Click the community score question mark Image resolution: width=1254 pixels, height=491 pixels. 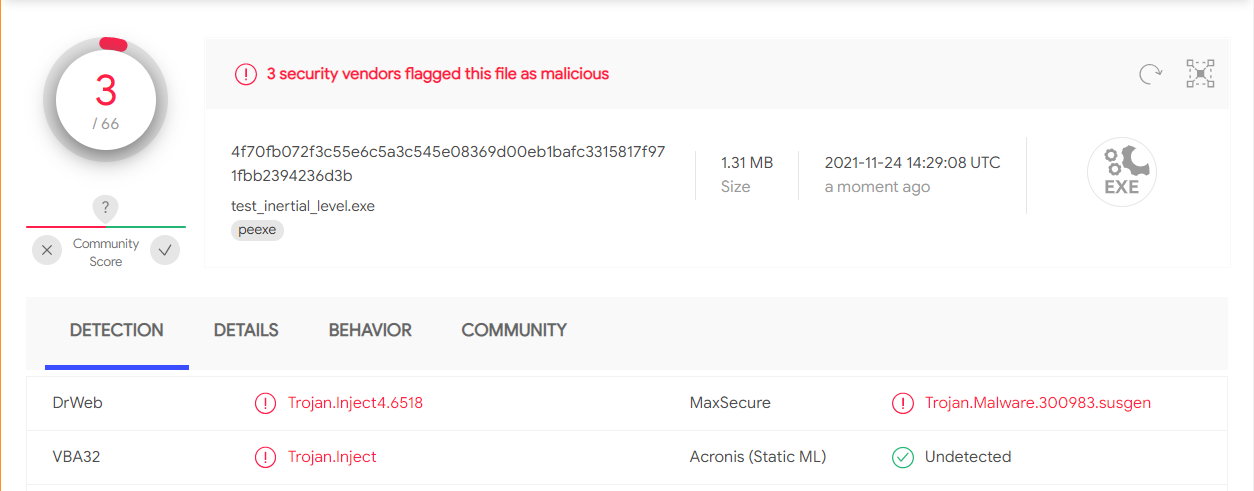(106, 208)
